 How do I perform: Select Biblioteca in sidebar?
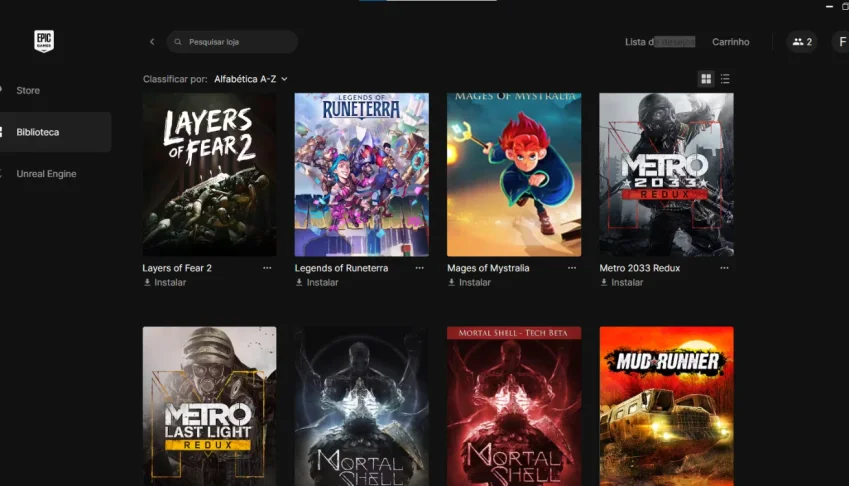tap(56, 132)
